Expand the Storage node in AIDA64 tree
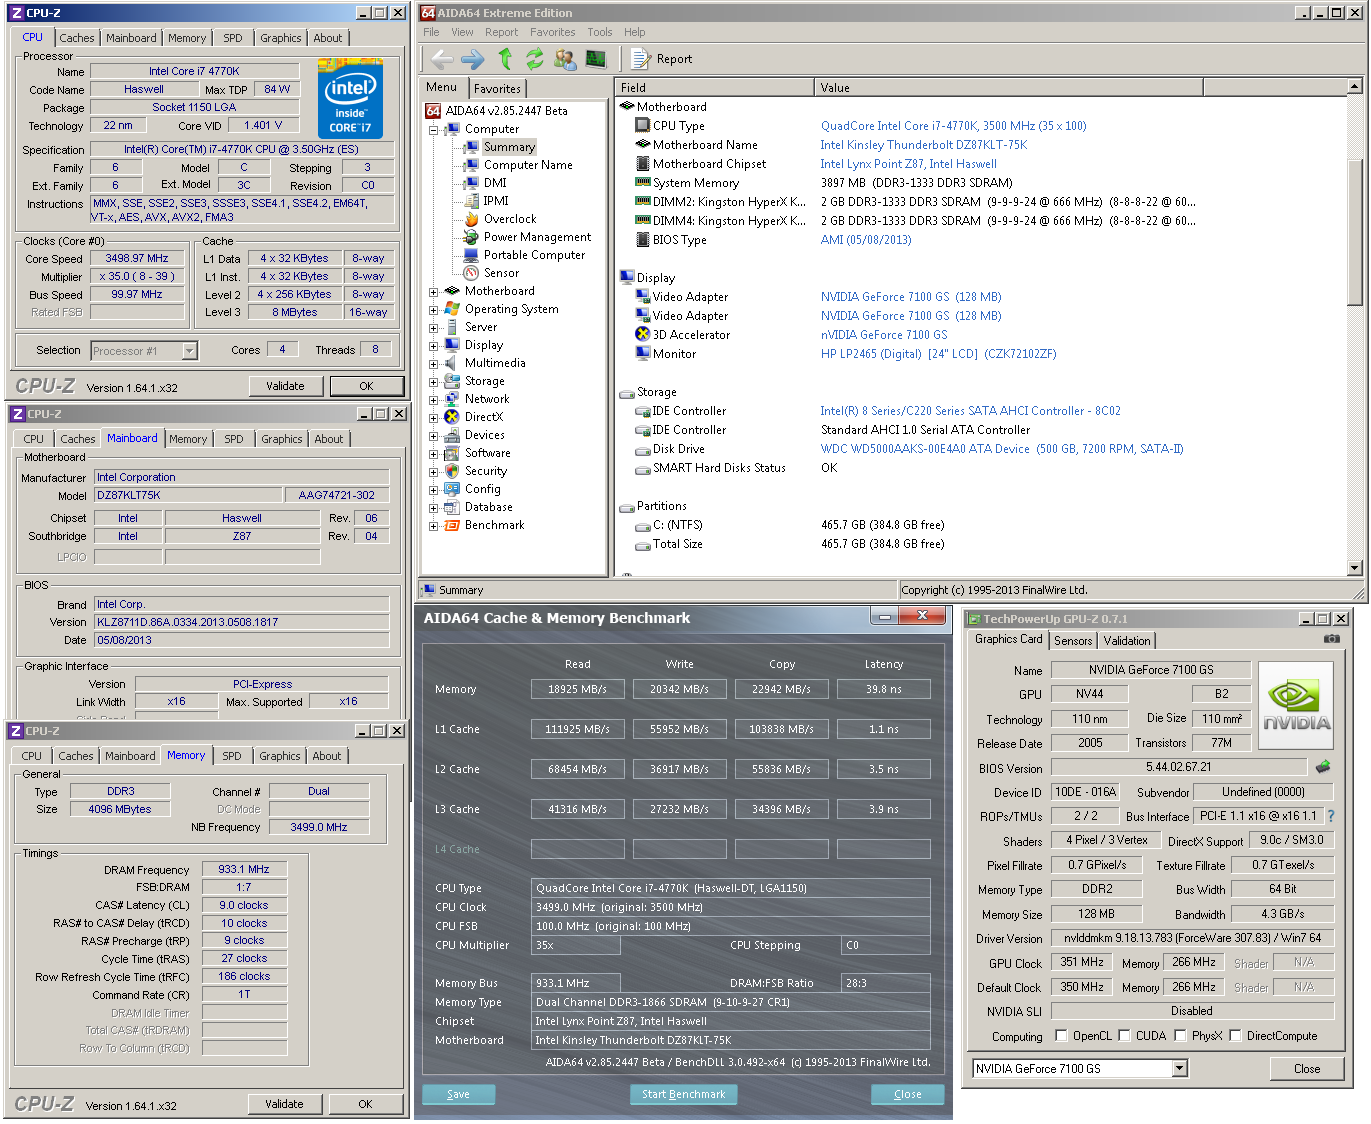Image resolution: width=1371 pixels, height=1124 pixels. click(434, 382)
